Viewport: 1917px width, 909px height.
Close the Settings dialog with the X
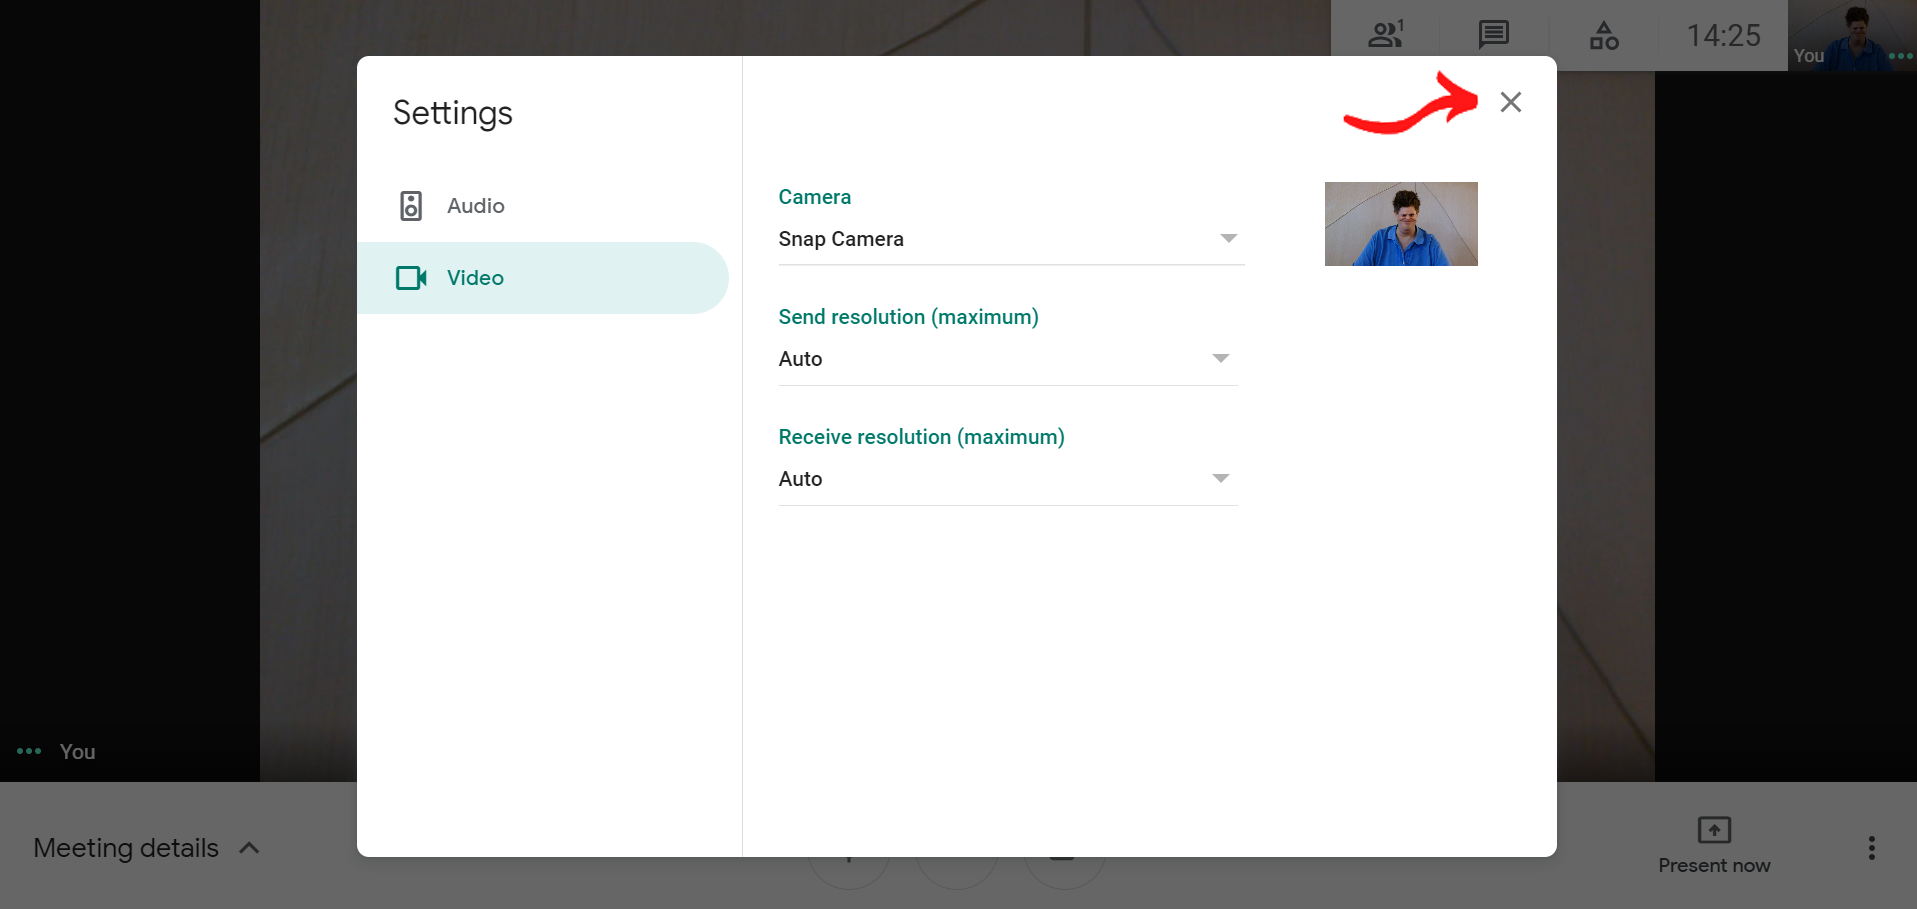[x=1510, y=102]
